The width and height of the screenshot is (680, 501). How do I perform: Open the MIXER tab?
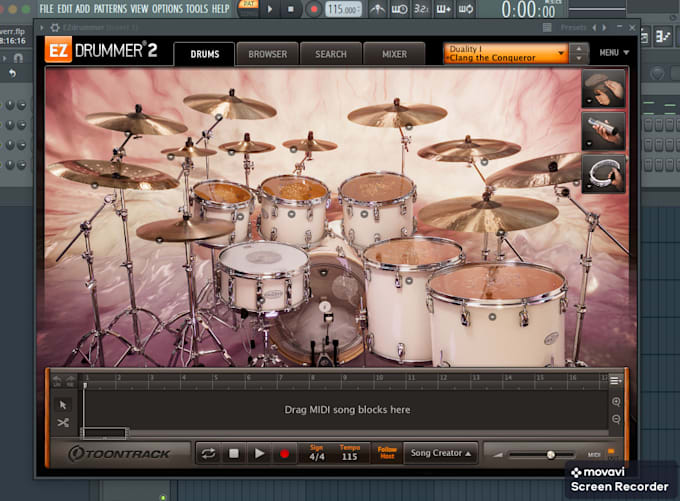[394, 54]
